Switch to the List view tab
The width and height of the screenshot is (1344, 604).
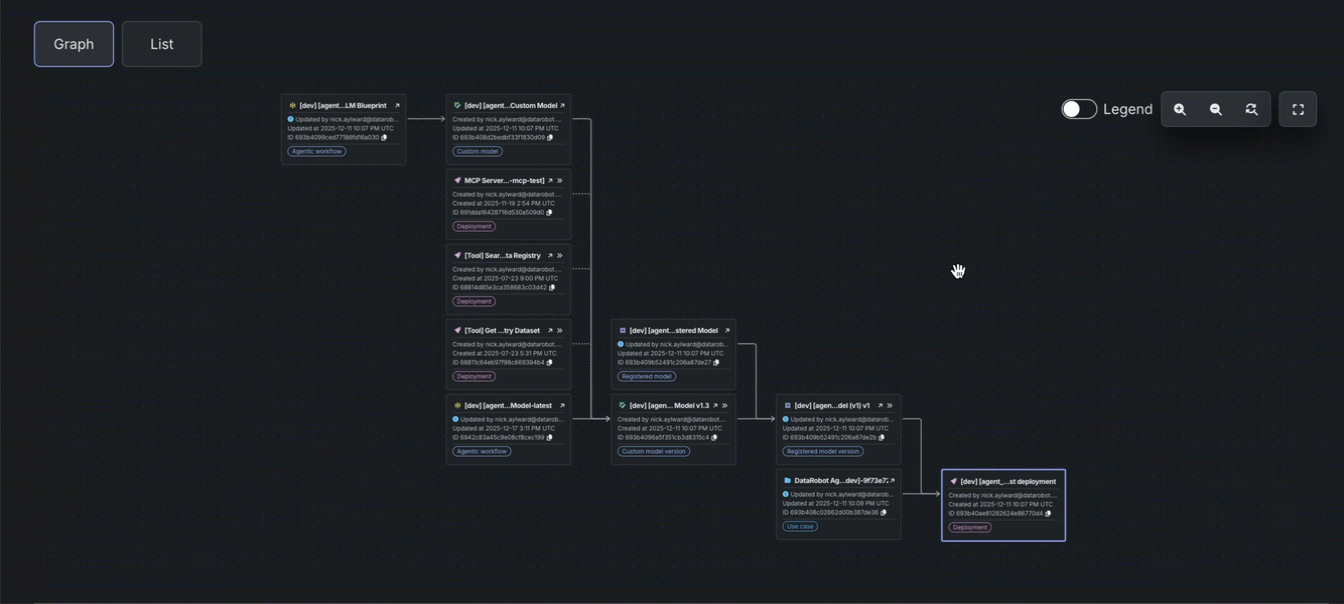(162, 44)
